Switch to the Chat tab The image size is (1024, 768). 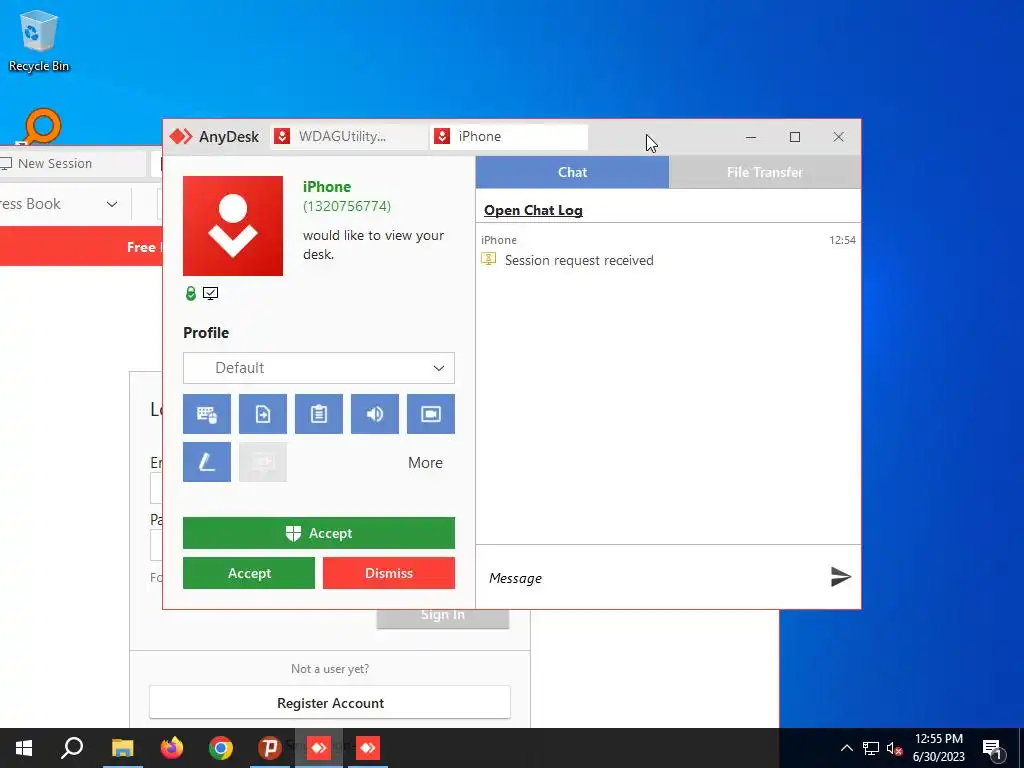[x=572, y=172]
